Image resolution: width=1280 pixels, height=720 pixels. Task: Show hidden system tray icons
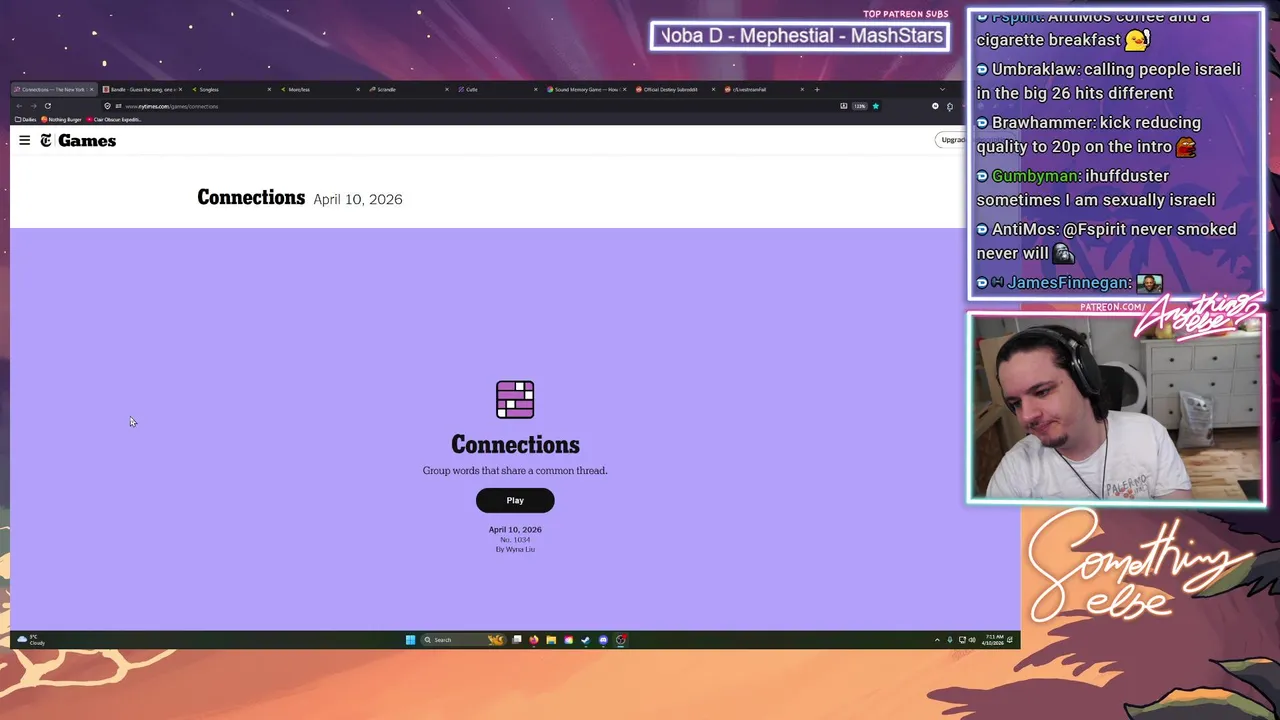click(x=937, y=640)
